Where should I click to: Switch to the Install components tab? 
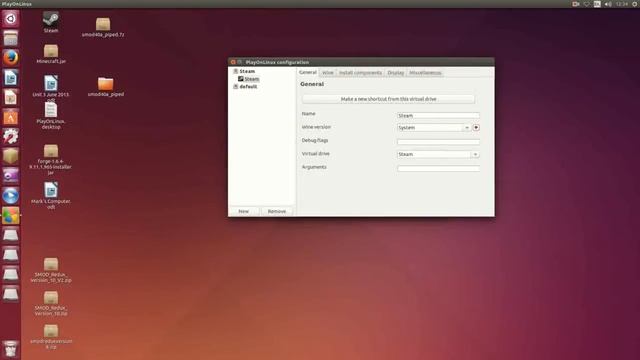[x=360, y=73]
